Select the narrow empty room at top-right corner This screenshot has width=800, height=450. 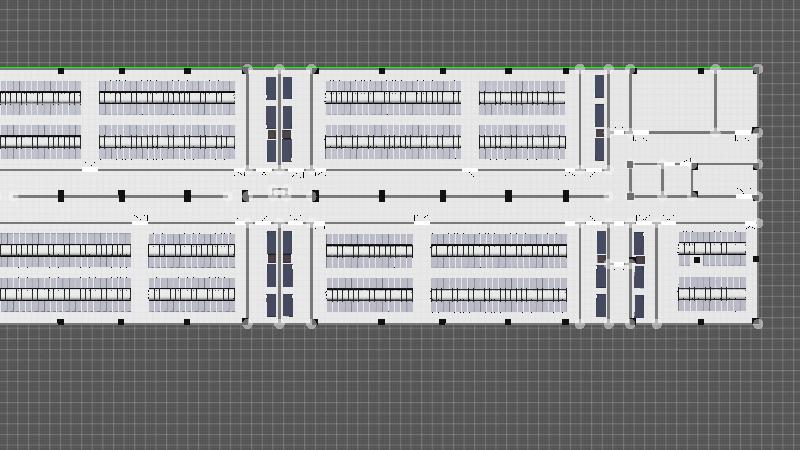pos(735,98)
